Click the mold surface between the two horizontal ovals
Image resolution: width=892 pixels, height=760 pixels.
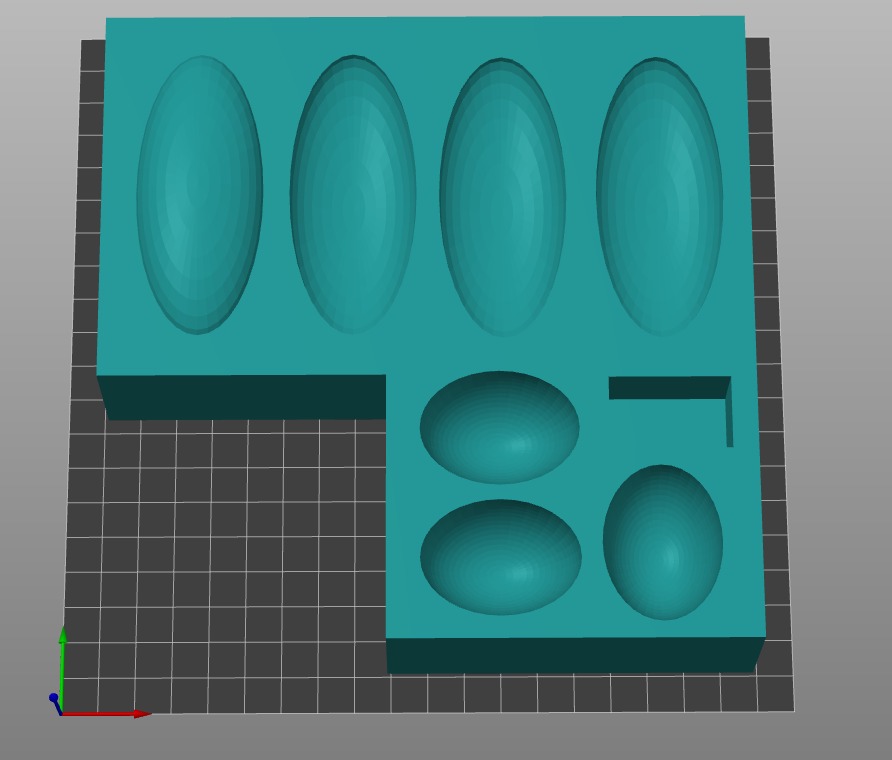point(500,492)
